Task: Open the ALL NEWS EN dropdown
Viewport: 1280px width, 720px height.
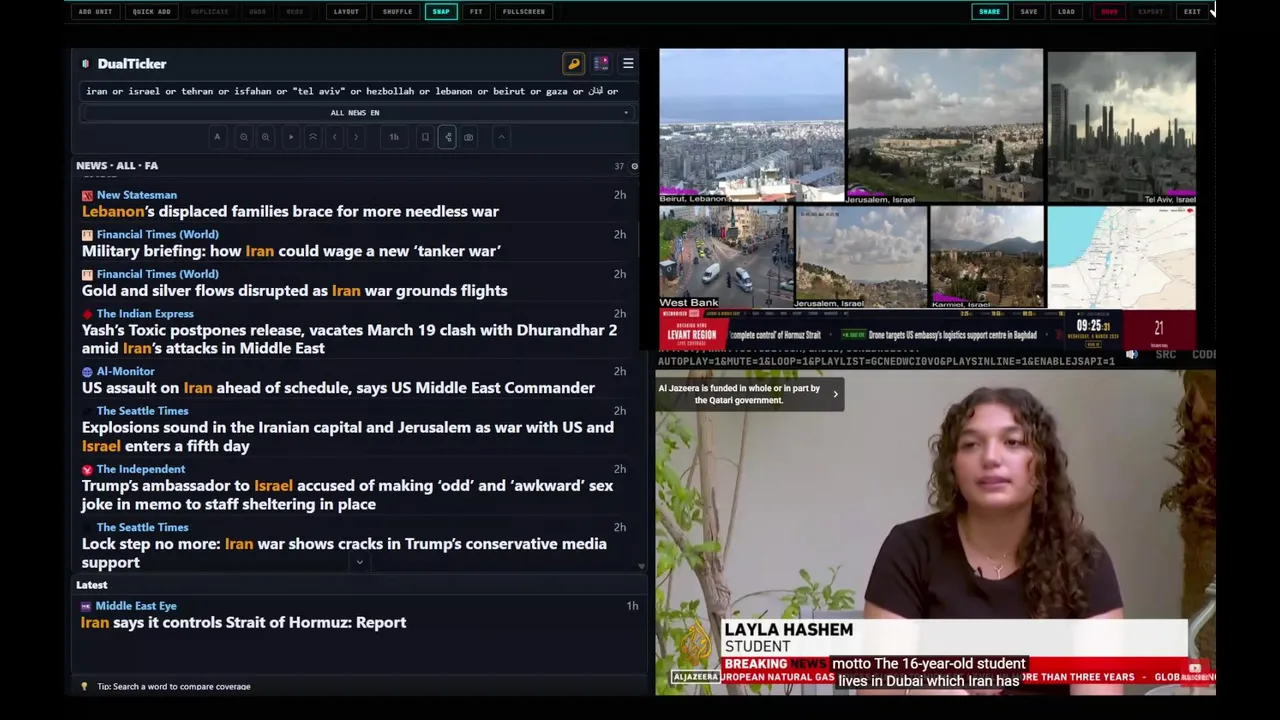Action: tap(355, 113)
